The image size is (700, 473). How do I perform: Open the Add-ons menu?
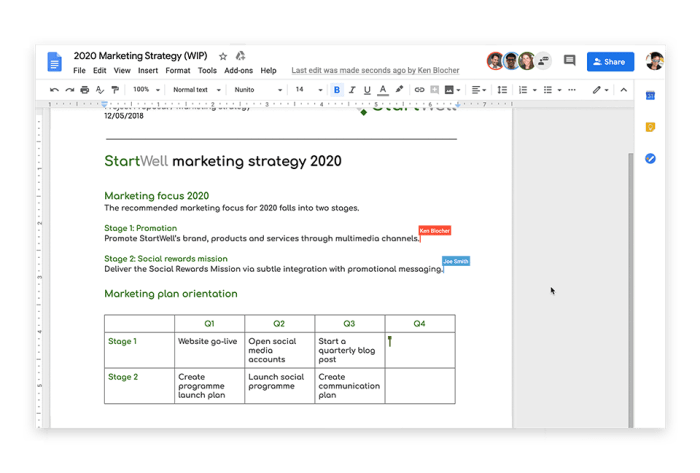(238, 71)
